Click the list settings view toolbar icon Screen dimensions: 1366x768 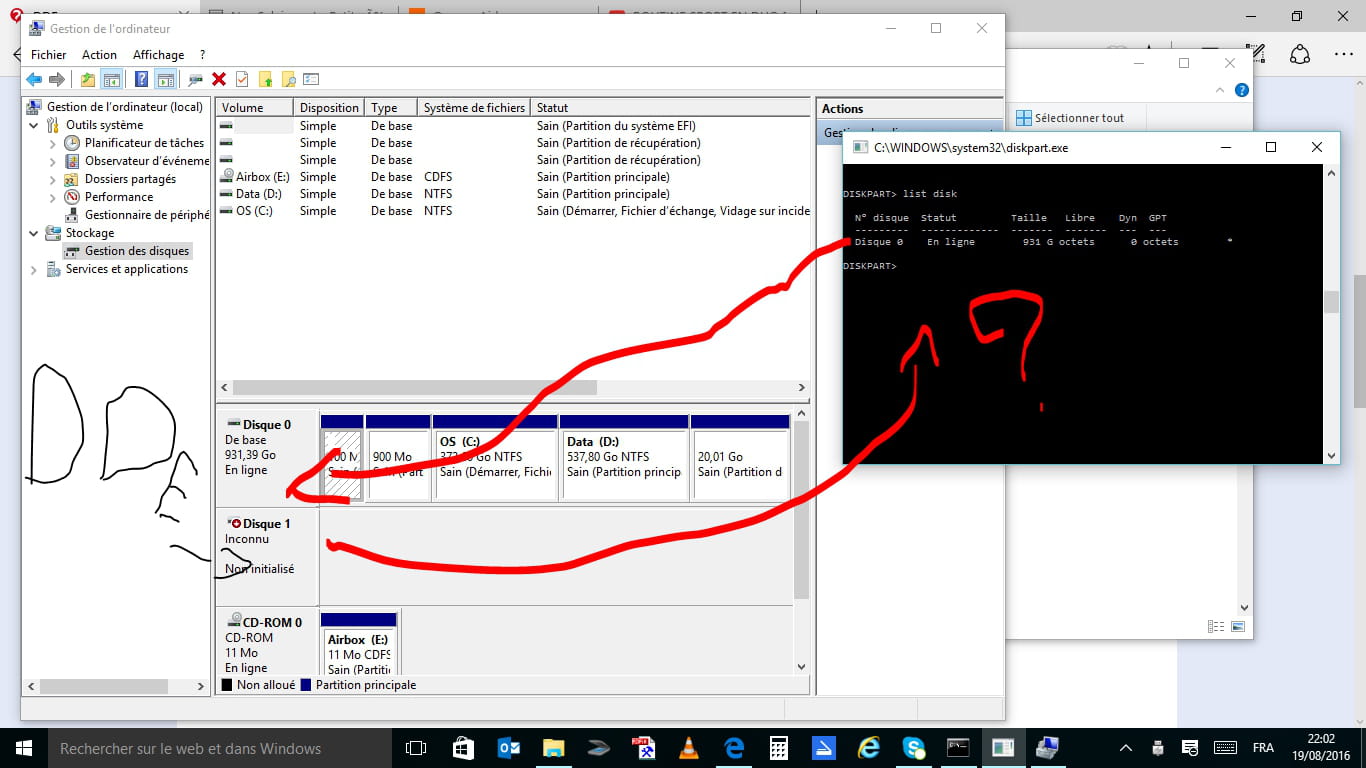click(x=311, y=80)
